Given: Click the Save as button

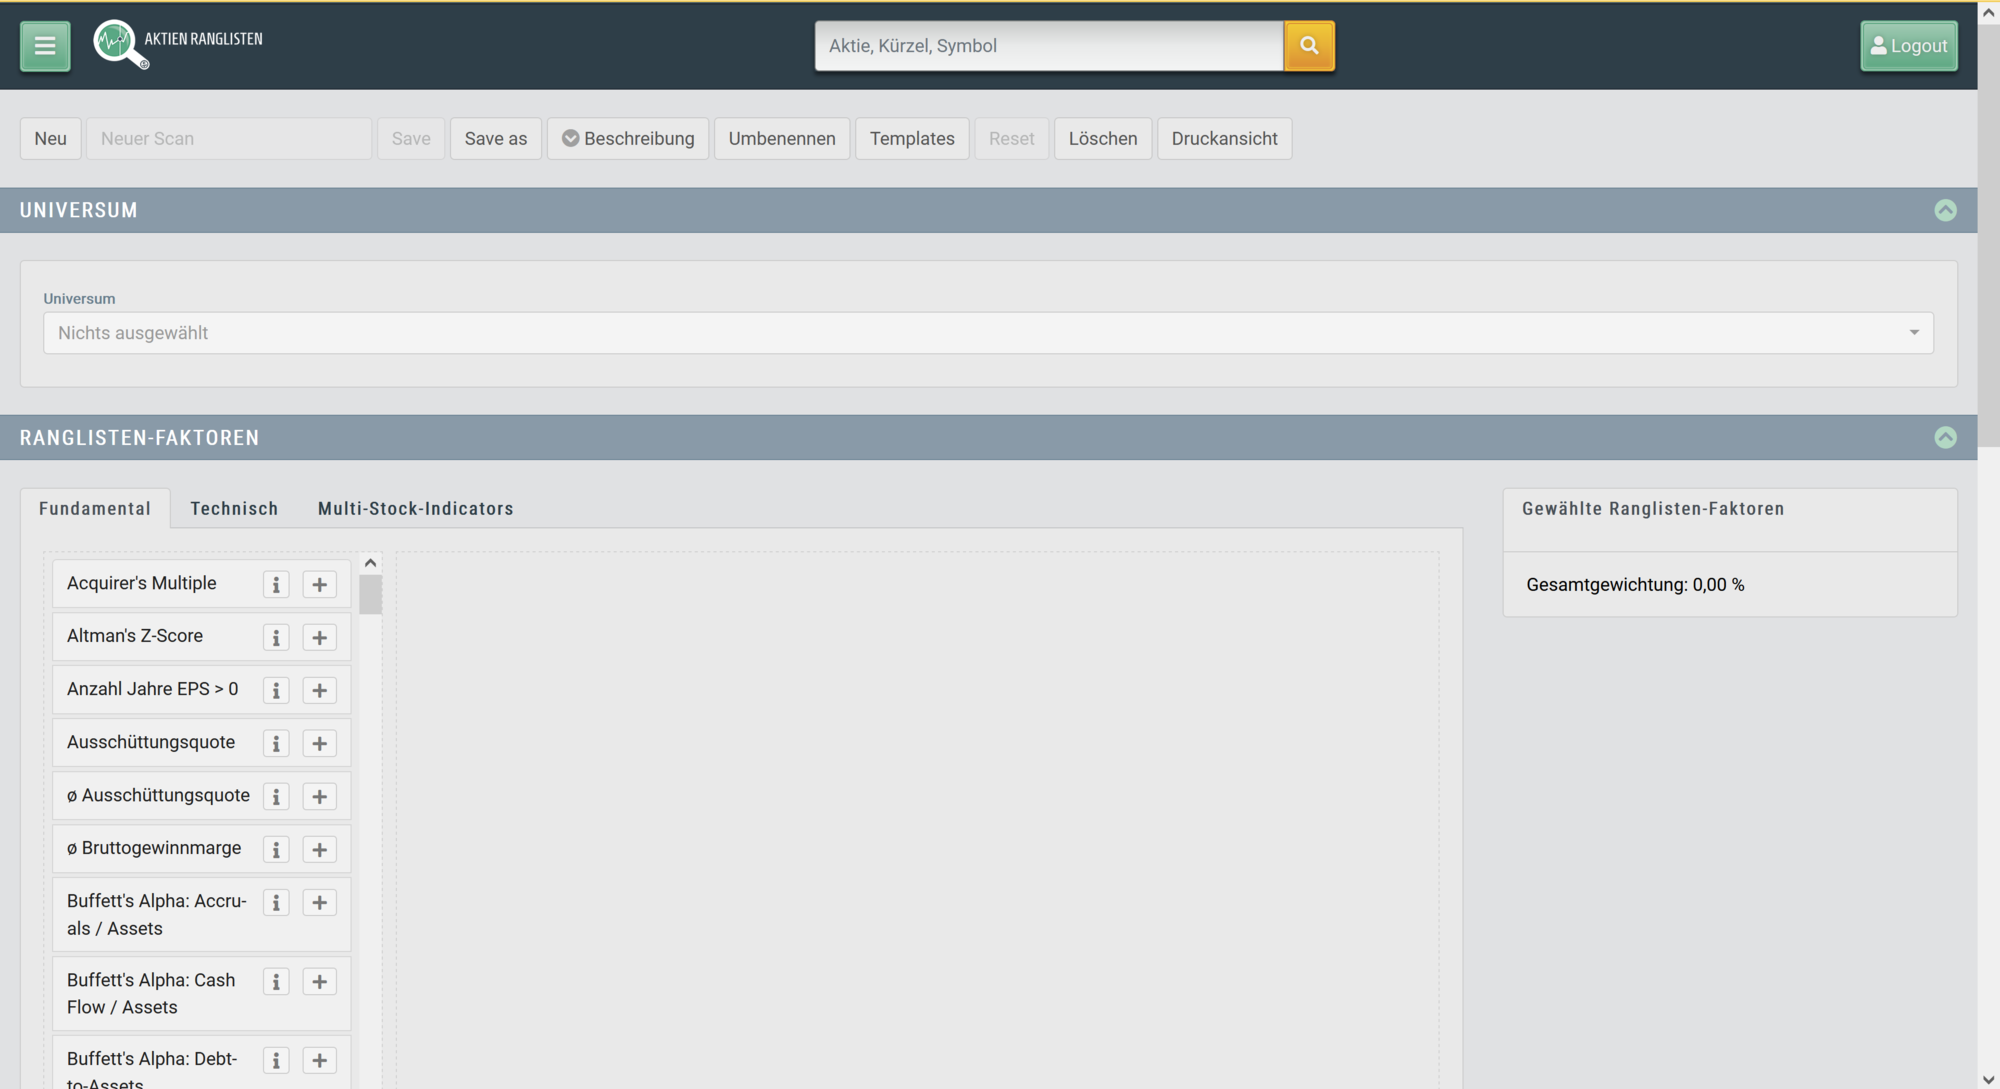Looking at the screenshot, I should (x=496, y=139).
